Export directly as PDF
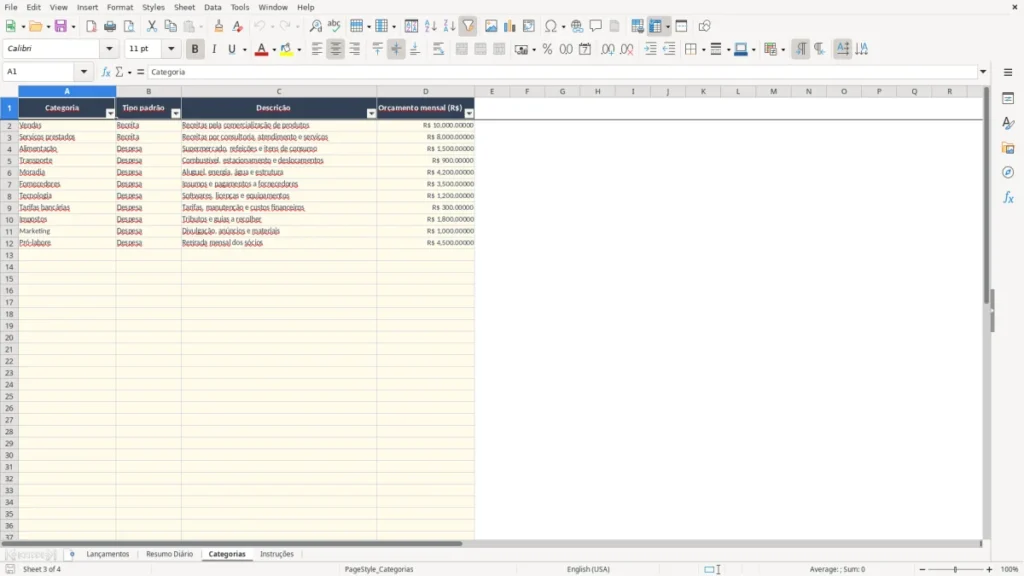Screen dimensions: 1024x576 pos(91,26)
